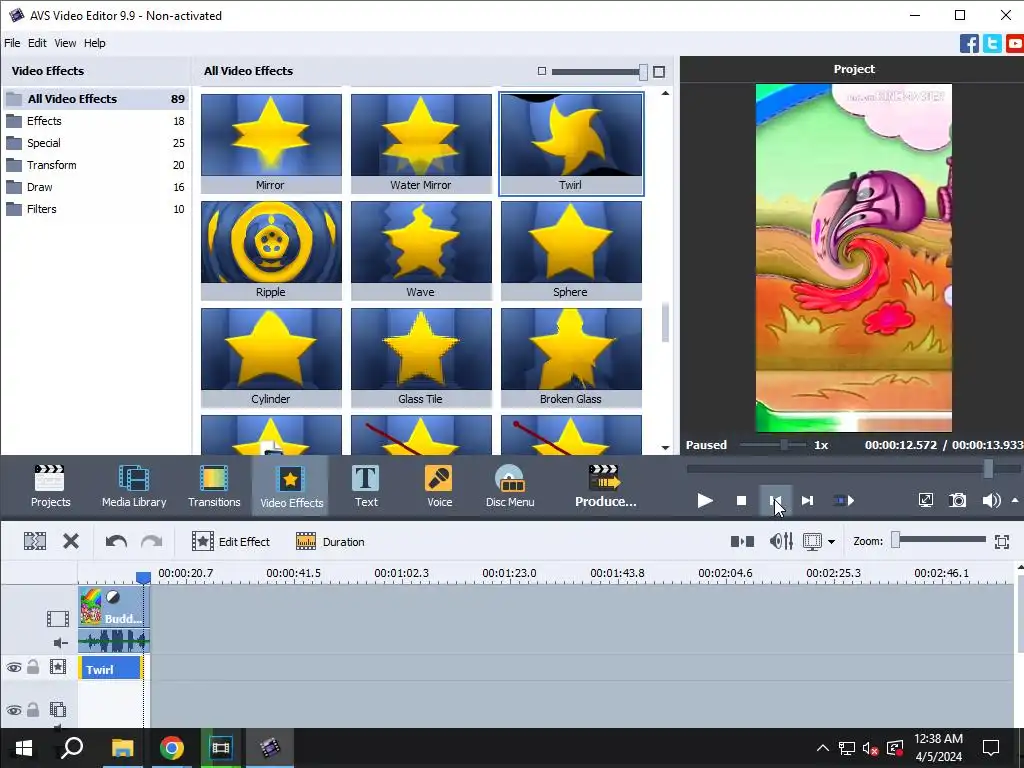
Task: Open the audio mixer icon
Action: click(x=781, y=541)
